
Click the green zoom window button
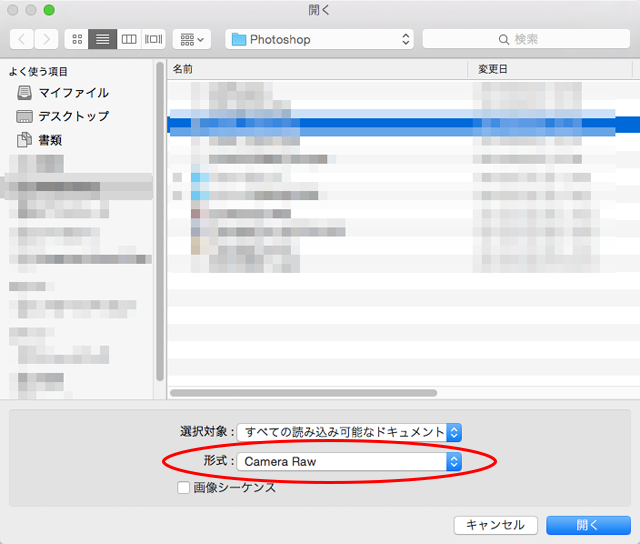(49, 10)
